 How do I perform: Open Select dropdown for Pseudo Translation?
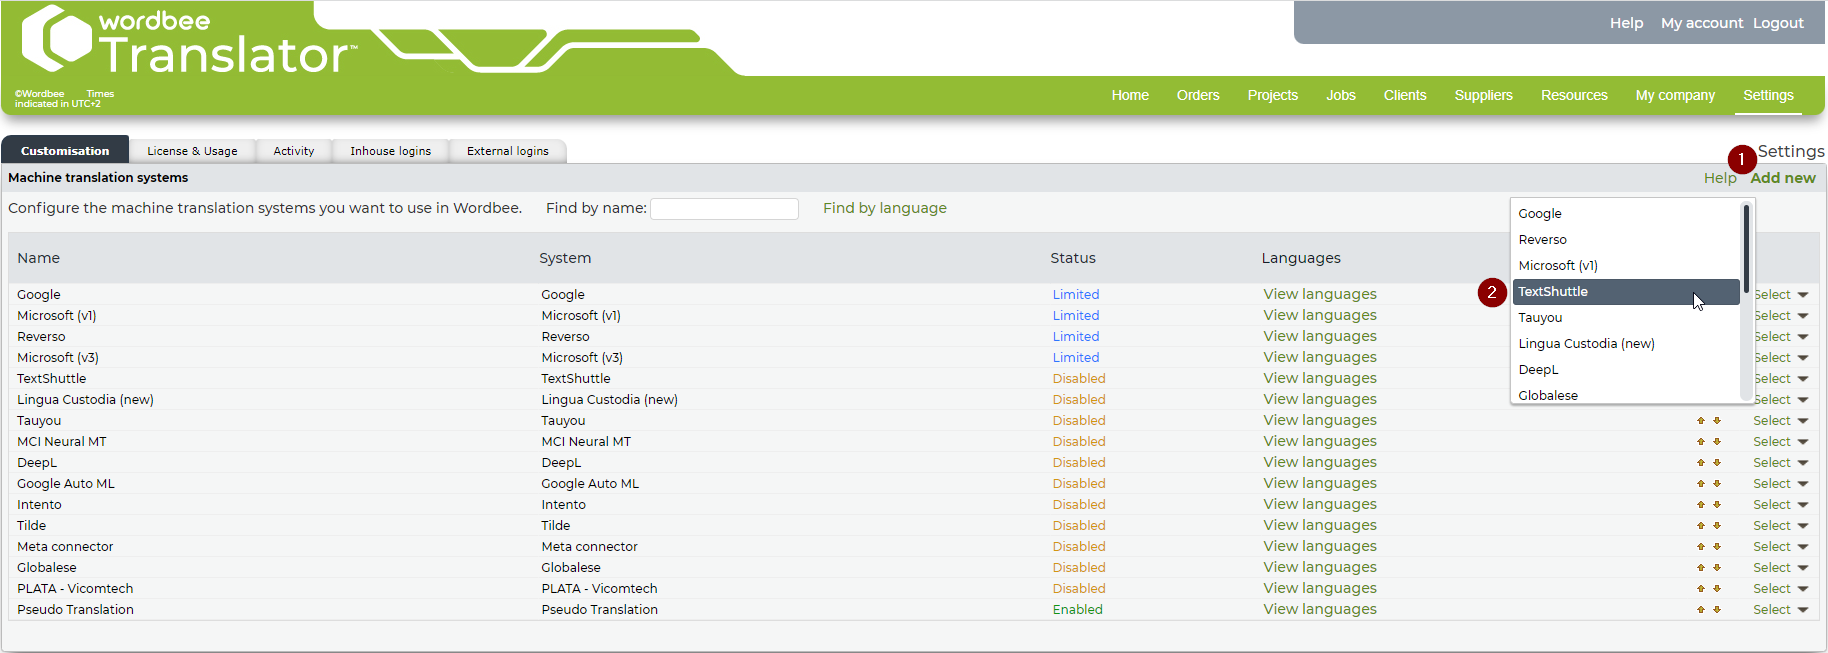[1780, 610]
